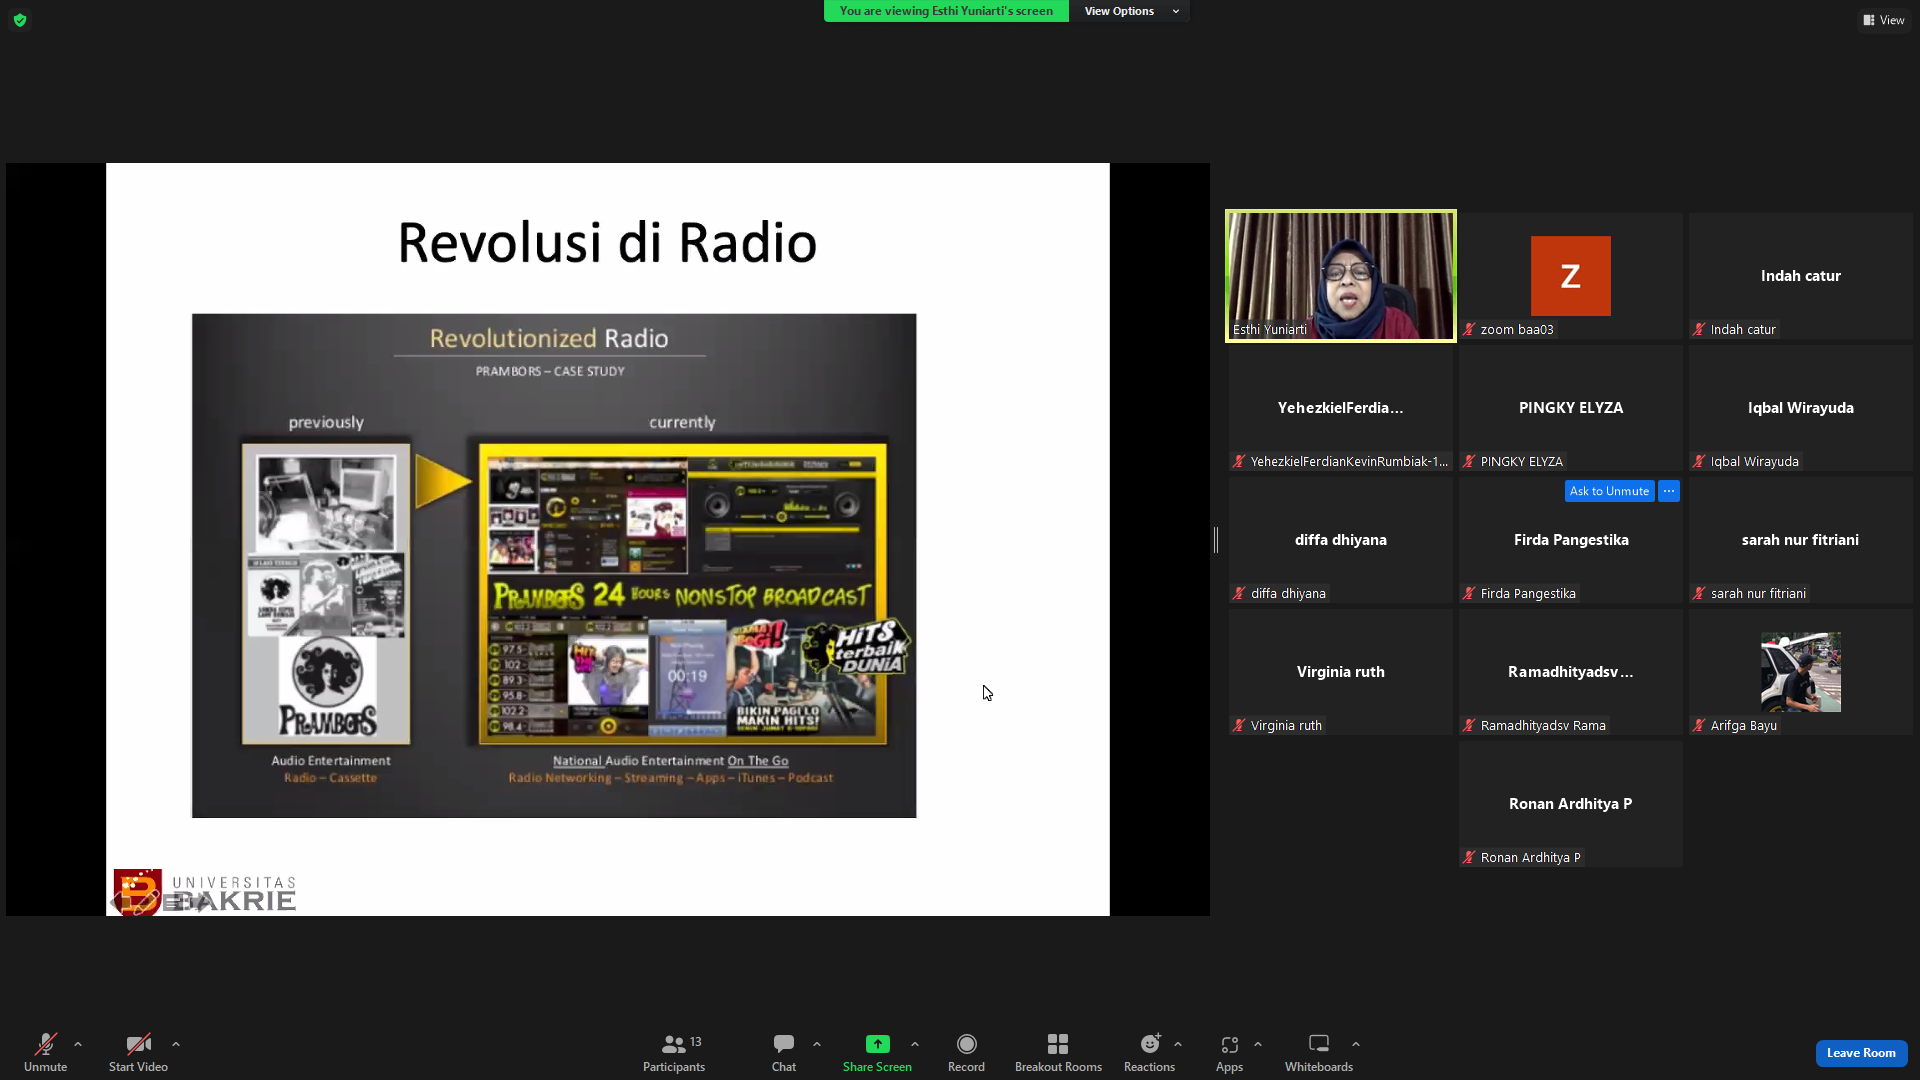Click the 'You are viewing Esthi Yuniarti's screen' banner

[x=946, y=11]
